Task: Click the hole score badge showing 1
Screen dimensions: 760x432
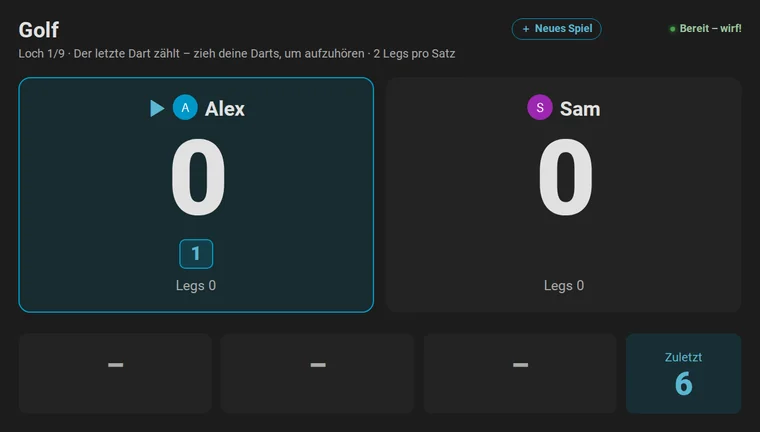Action: (x=196, y=254)
